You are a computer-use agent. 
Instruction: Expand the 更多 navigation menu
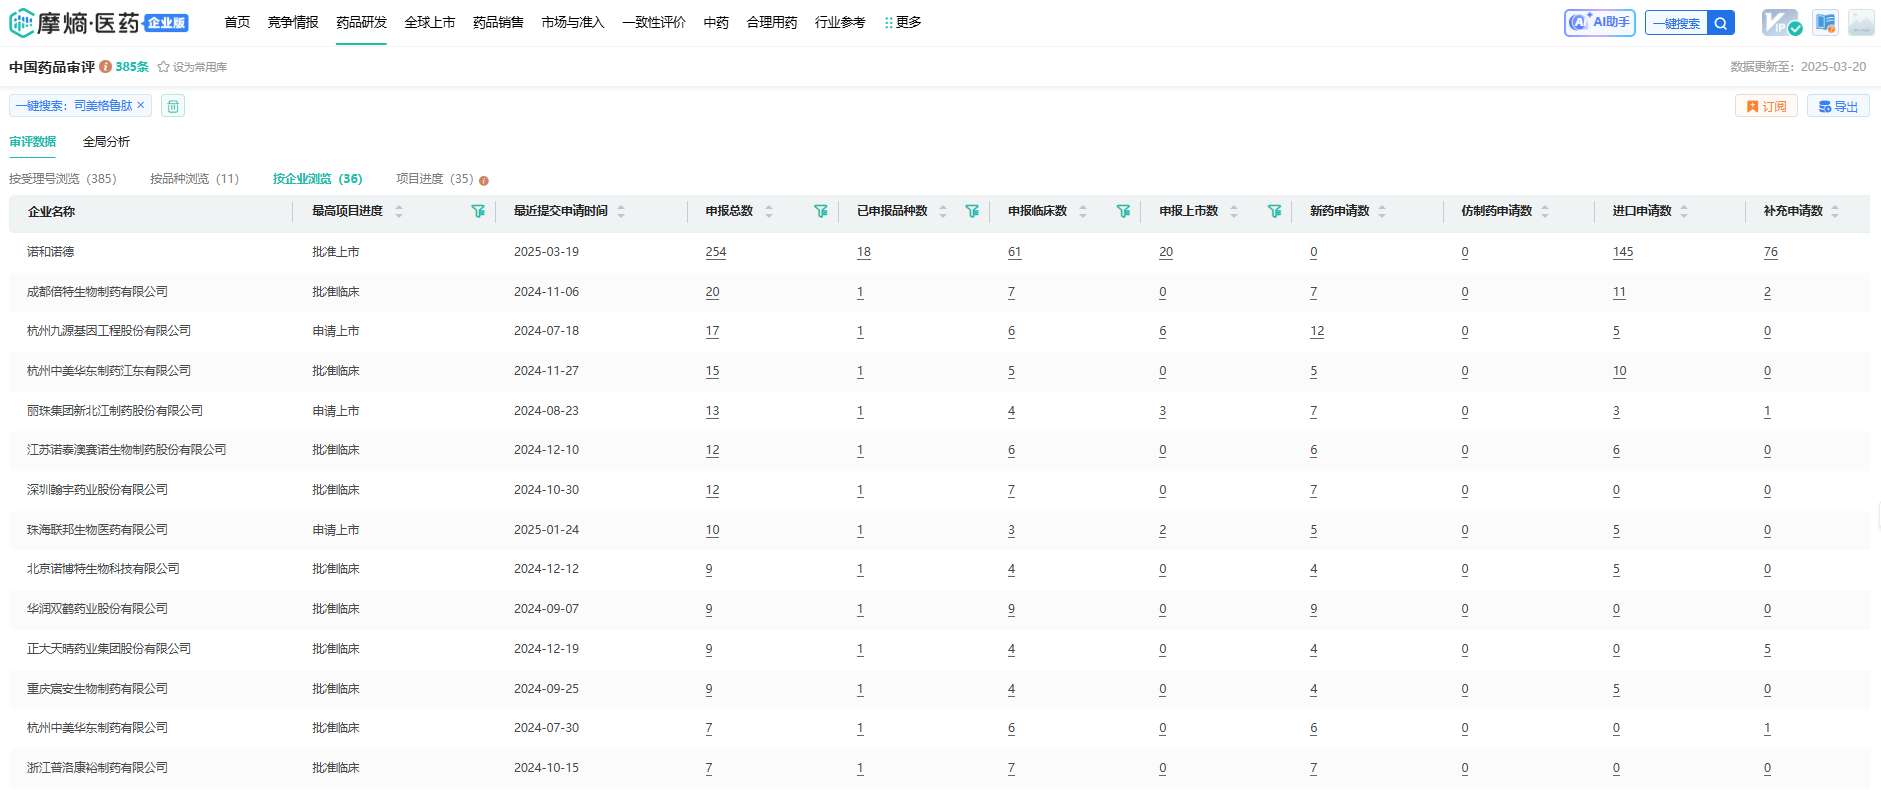tap(903, 22)
